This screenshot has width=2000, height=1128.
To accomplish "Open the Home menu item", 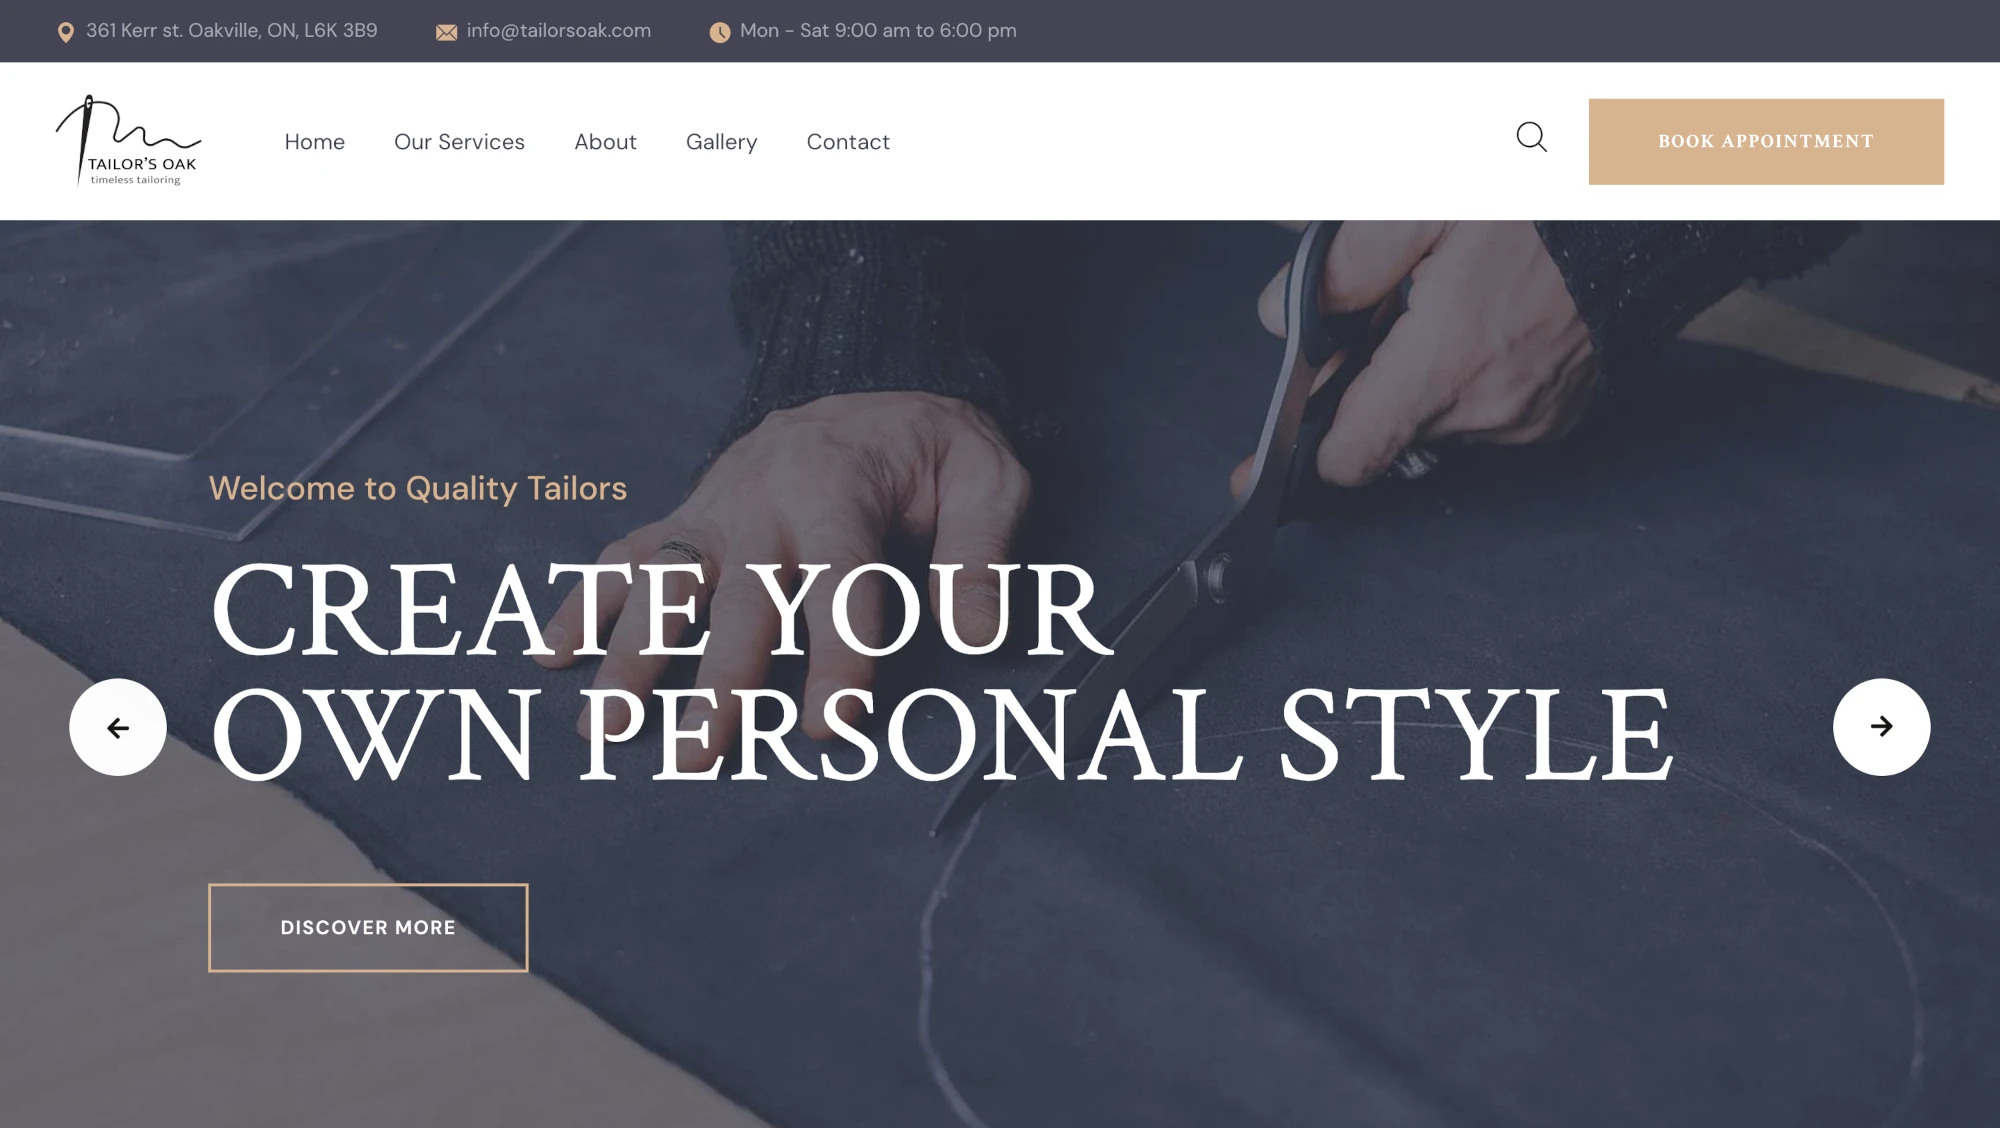I will point(315,142).
